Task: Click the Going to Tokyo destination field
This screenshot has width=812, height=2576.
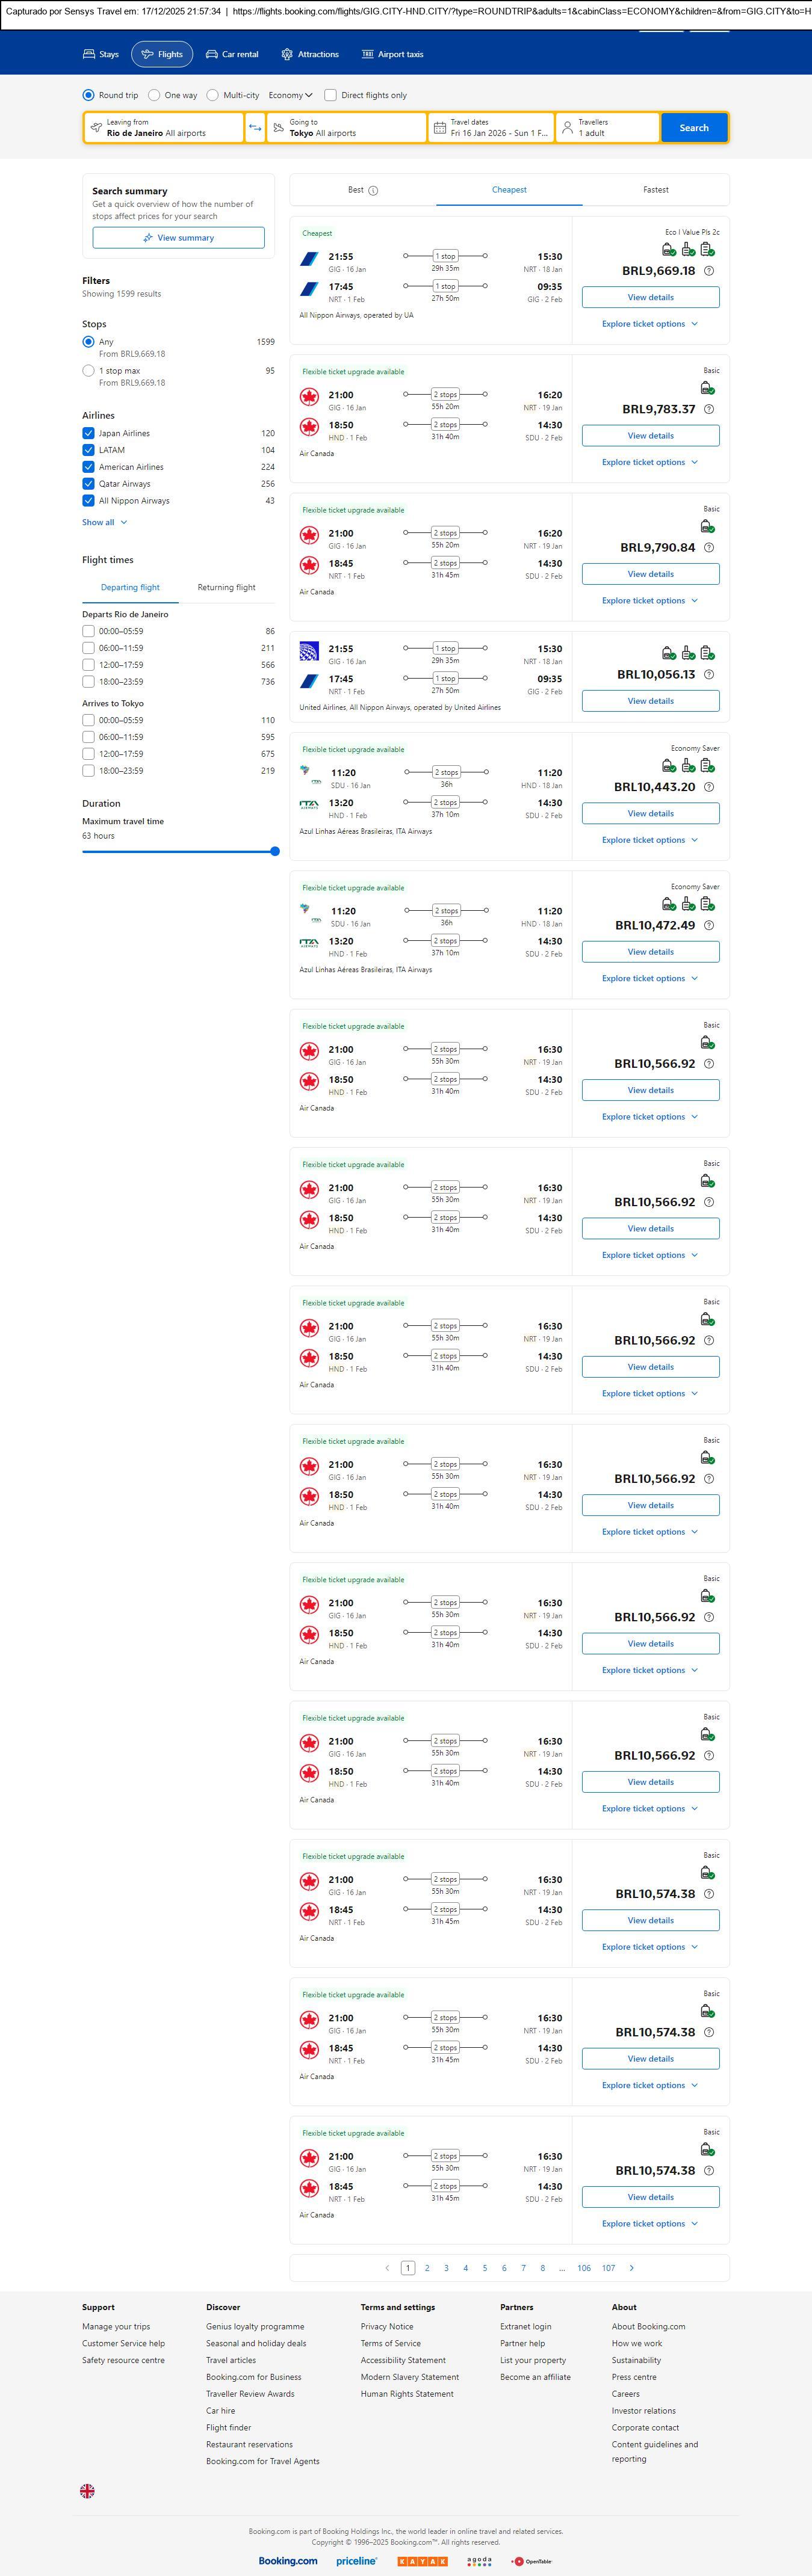Action: [x=346, y=128]
